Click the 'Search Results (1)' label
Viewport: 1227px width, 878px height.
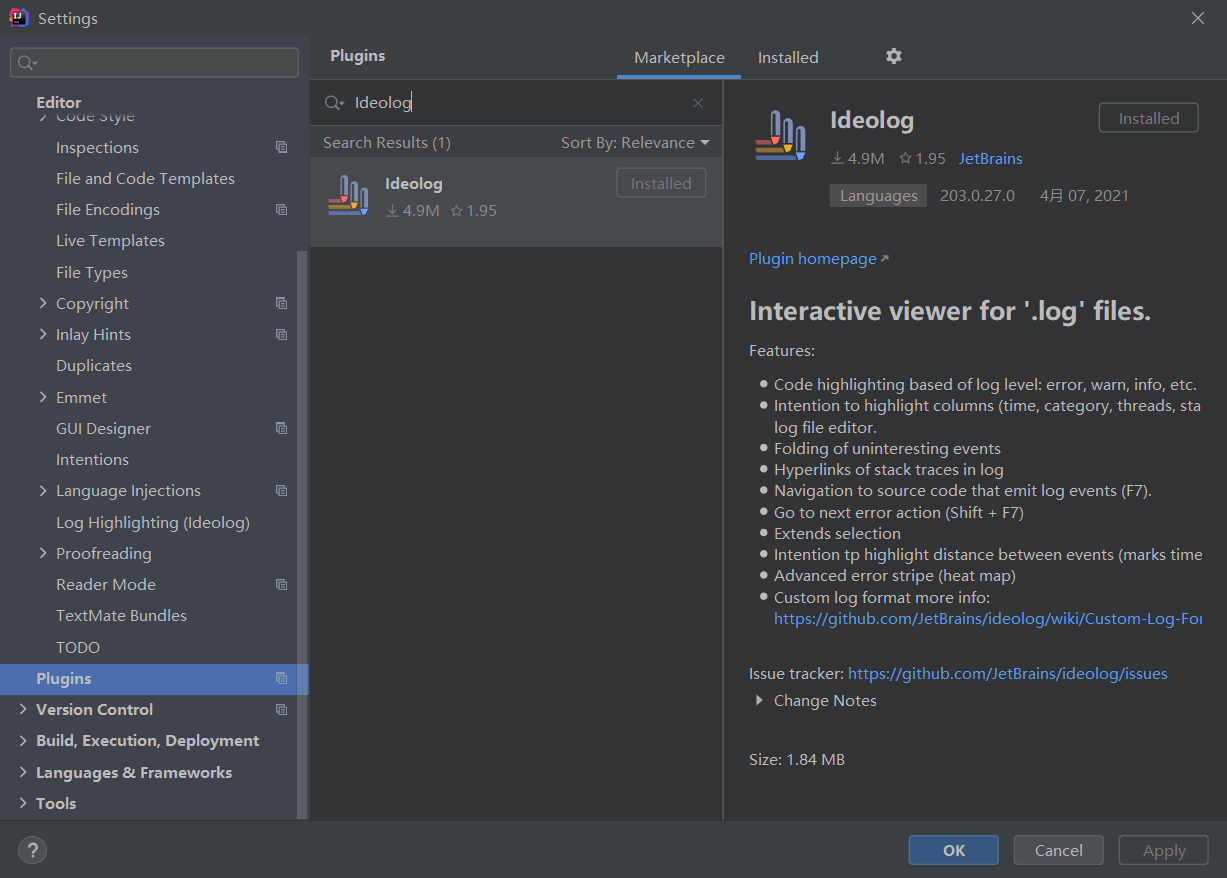(x=387, y=143)
